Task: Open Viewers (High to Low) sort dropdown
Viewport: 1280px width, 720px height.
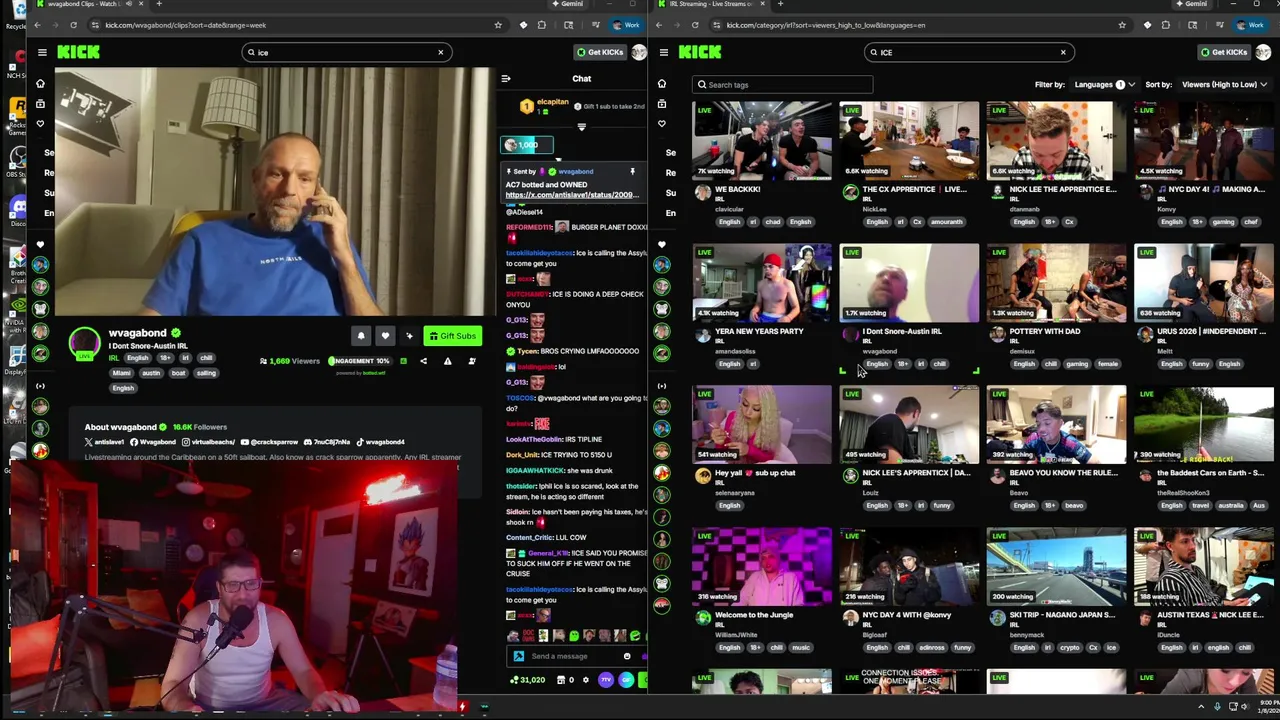Action: click(1225, 85)
